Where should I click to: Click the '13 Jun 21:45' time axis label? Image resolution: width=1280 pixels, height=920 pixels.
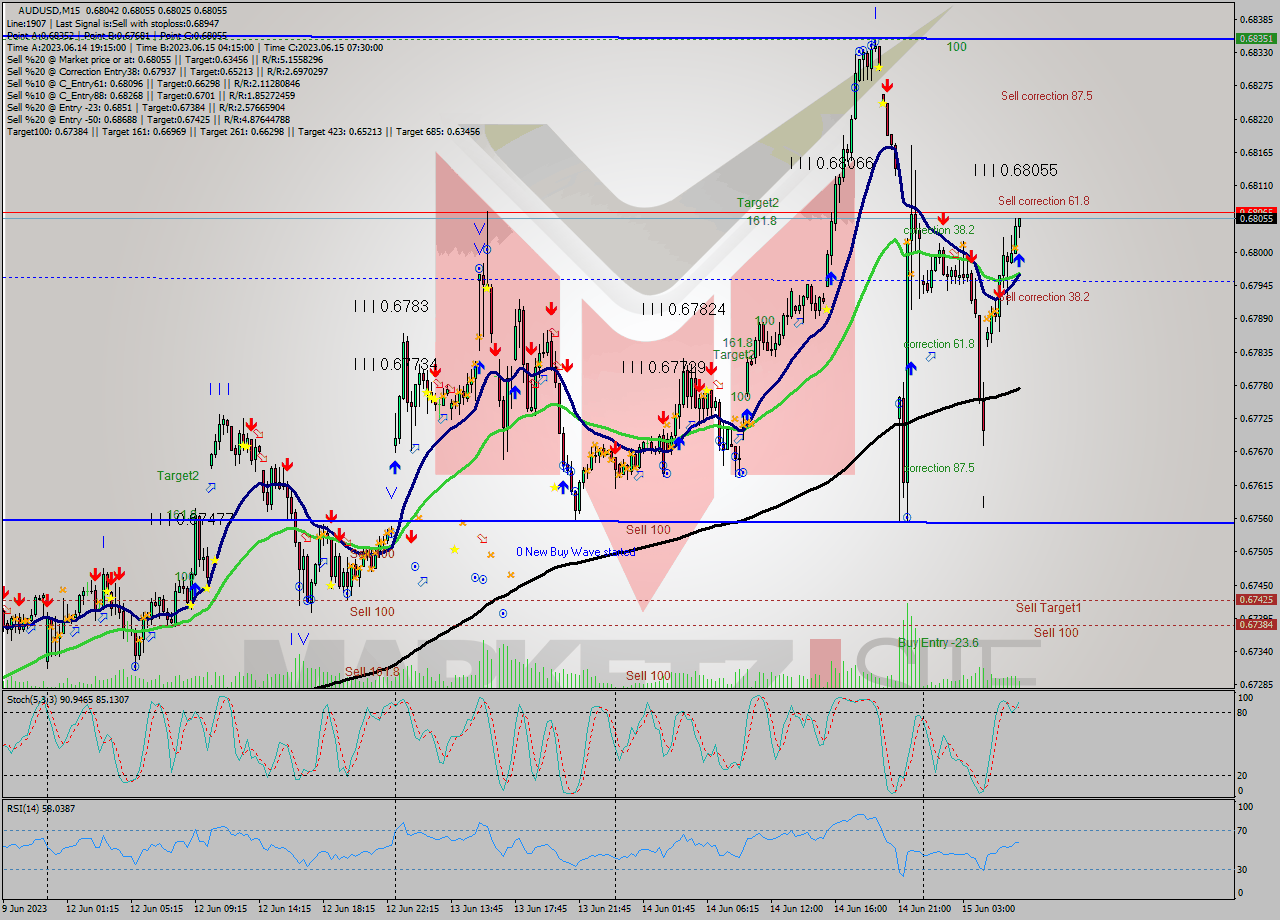click(x=604, y=909)
